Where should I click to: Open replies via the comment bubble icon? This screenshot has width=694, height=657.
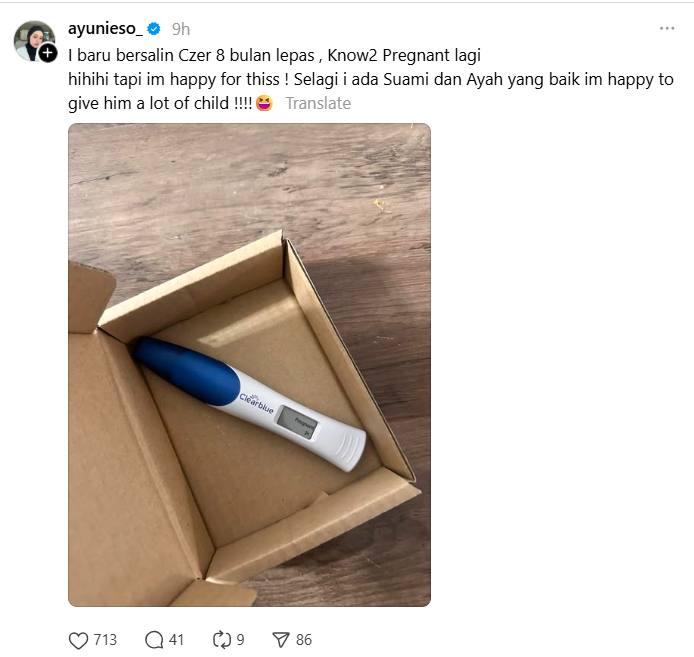[x=154, y=640]
